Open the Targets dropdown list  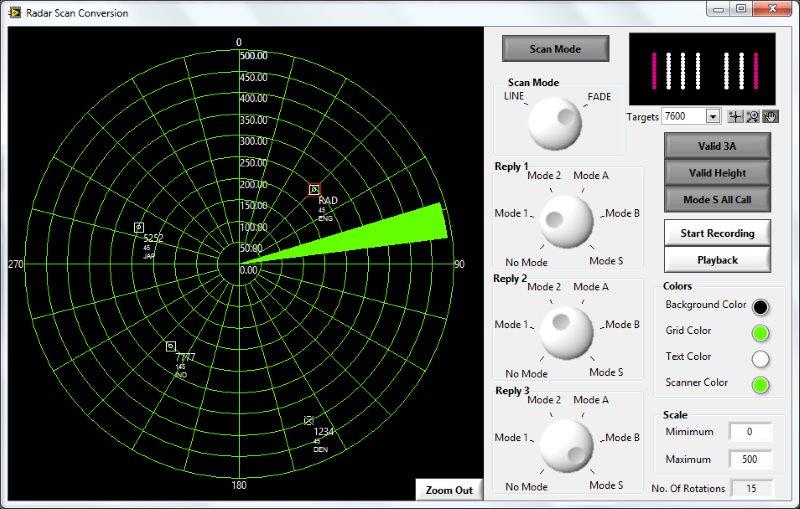point(713,117)
